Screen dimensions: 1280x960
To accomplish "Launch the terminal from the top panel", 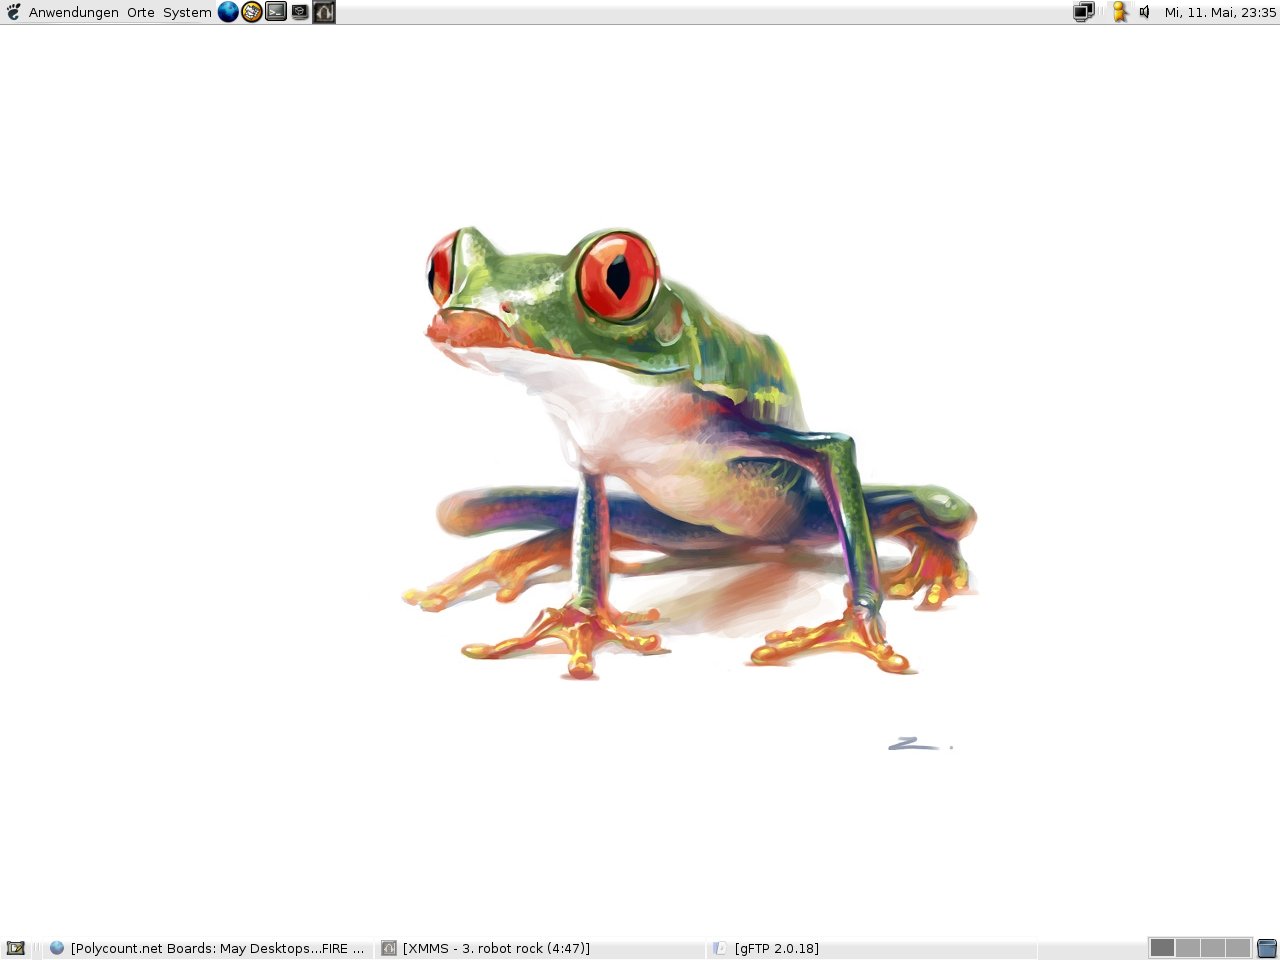I will pyautogui.click(x=276, y=12).
